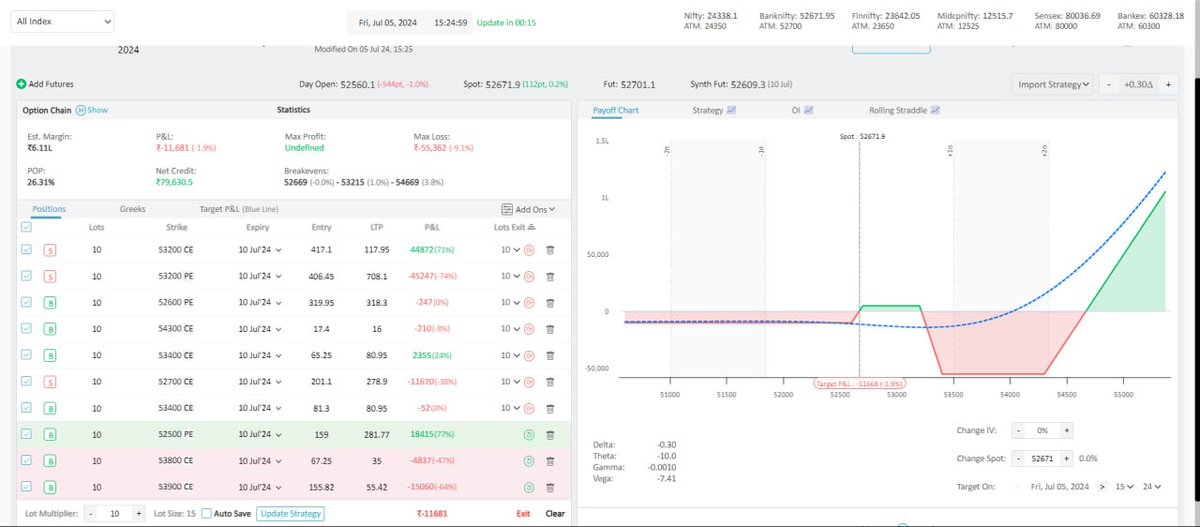Click the green circle icon on the 53800 CE row
The height and width of the screenshot is (527, 1200).
[x=529, y=460]
